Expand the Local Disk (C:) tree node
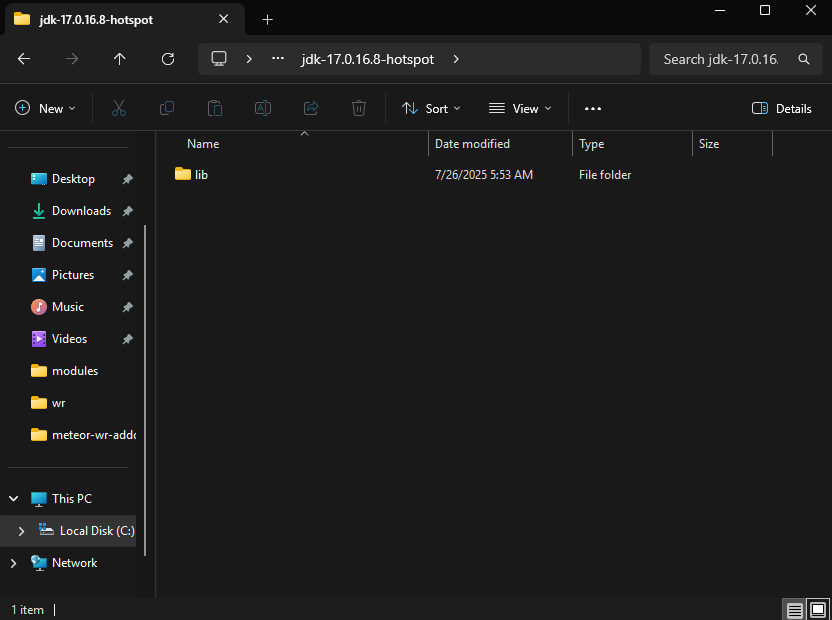The height and width of the screenshot is (620, 832). coord(21,531)
